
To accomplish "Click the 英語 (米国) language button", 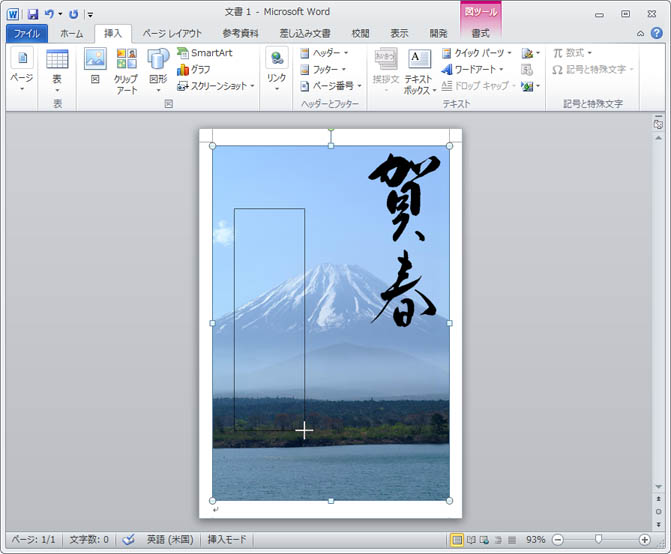I will point(167,539).
